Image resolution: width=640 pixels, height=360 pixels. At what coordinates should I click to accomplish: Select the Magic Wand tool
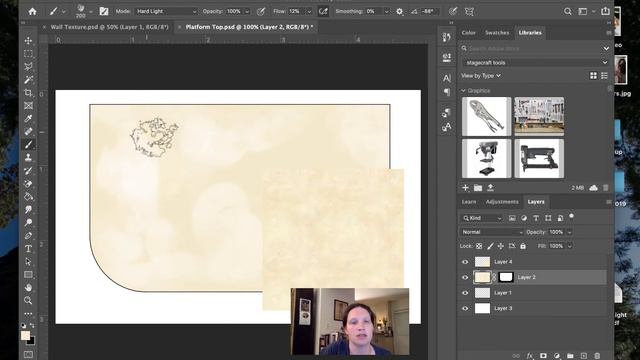pos(28,80)
